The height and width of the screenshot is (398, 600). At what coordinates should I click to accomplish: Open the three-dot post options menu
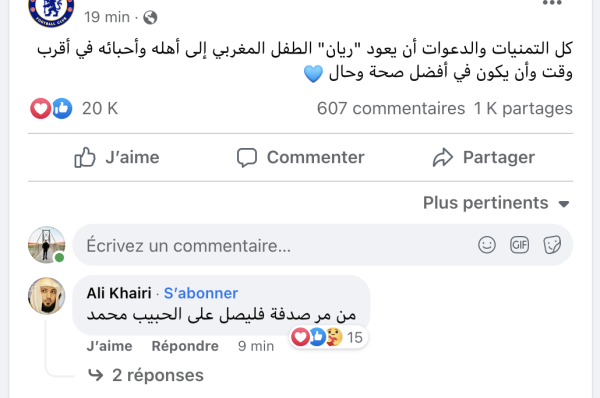click(x=552, y=3)
